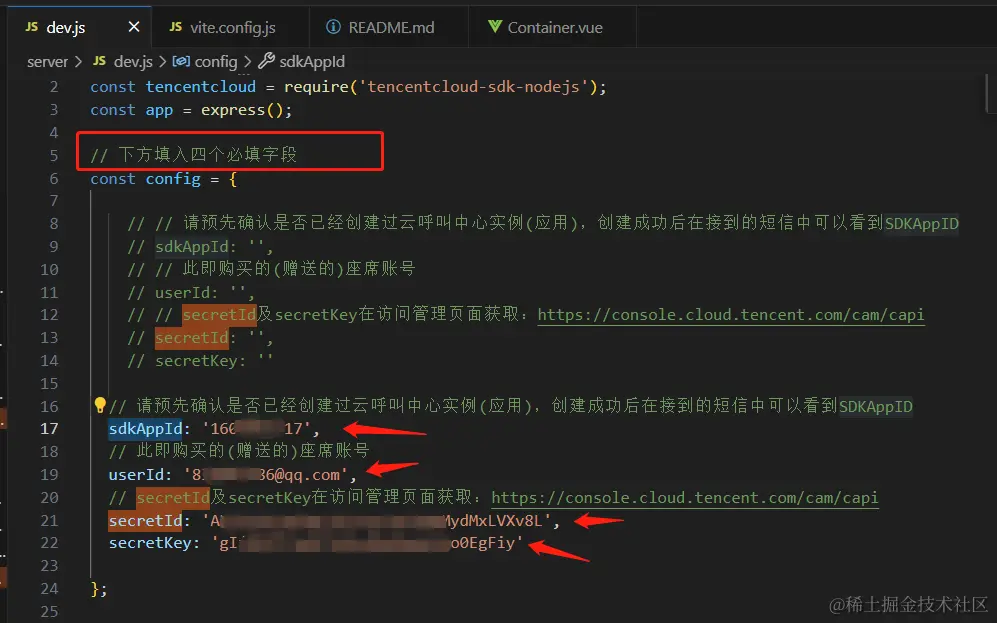The height and width of the screenshot is (623, 997).
Task: Click line number 6 in the gutter
Action: pos(54,179)
